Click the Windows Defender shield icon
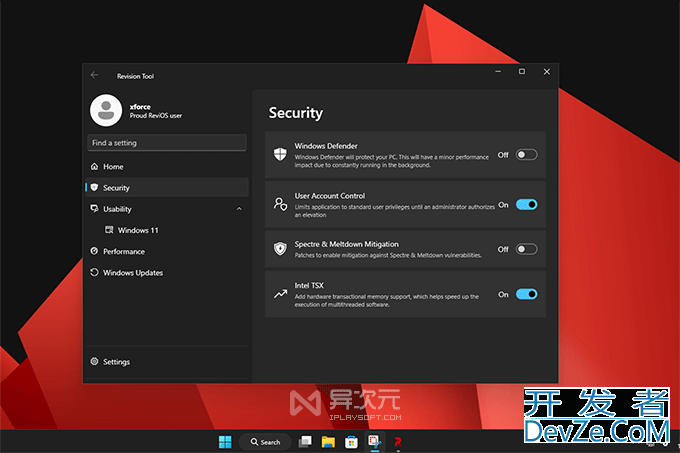 [280, 154]
